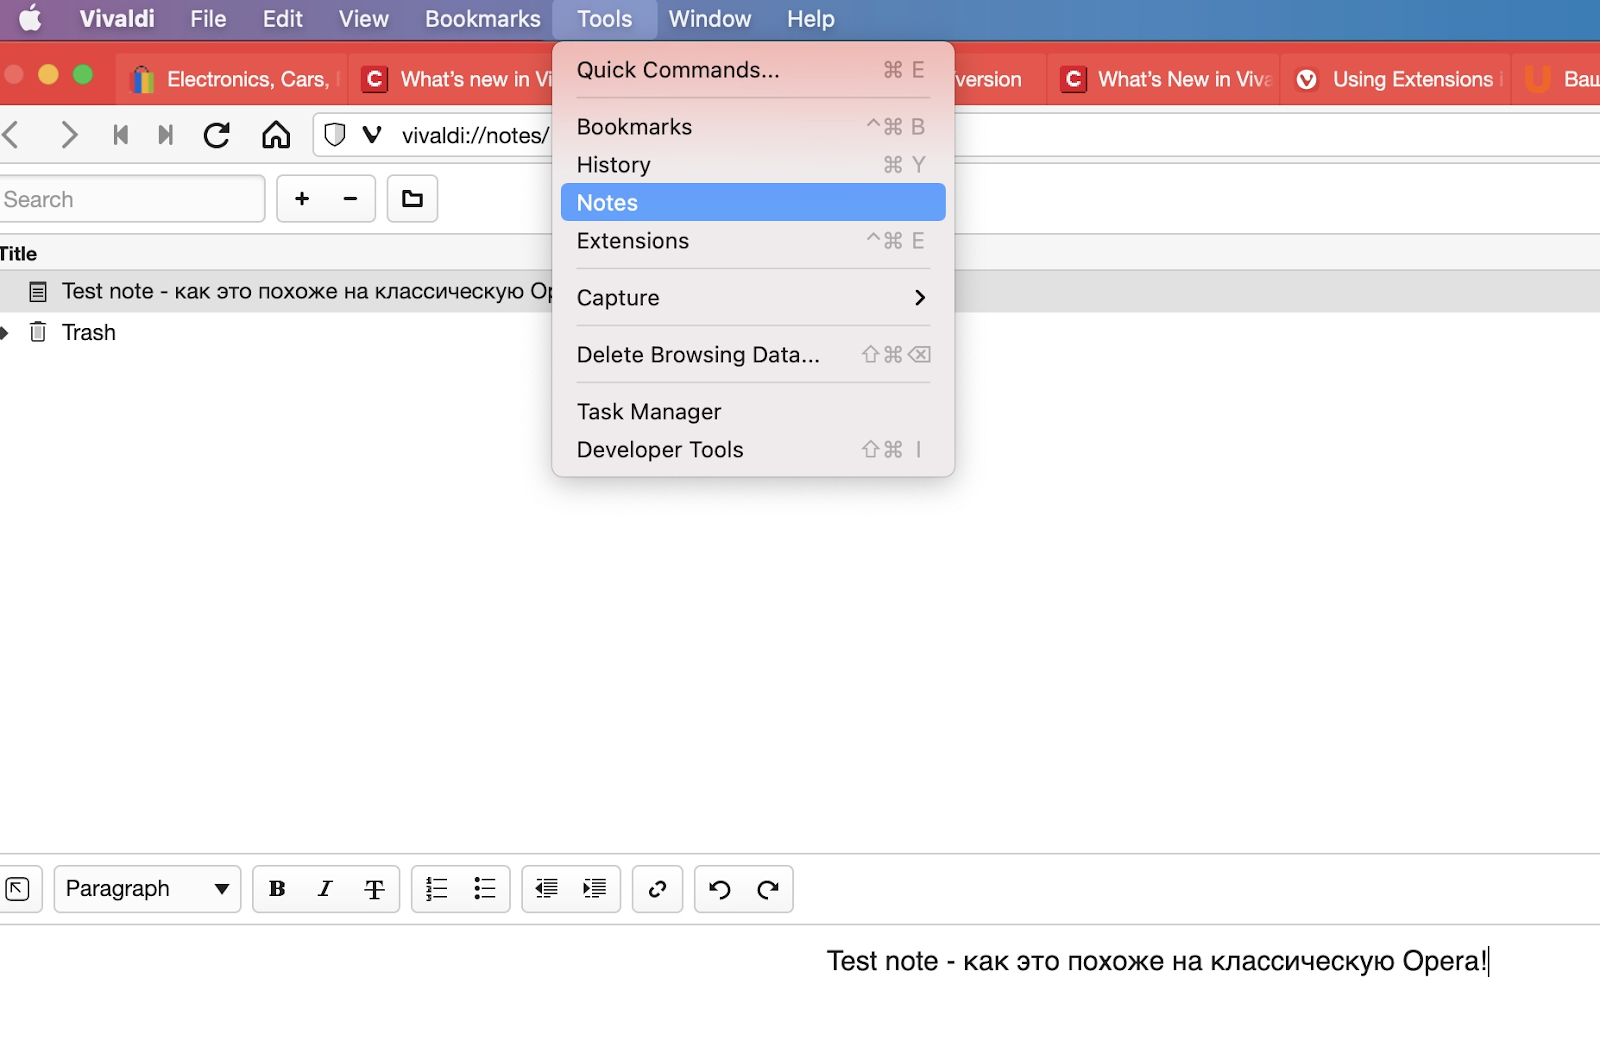1600x1041 pixels.
Task: Click the Trash bin icon
Action: 38,331
